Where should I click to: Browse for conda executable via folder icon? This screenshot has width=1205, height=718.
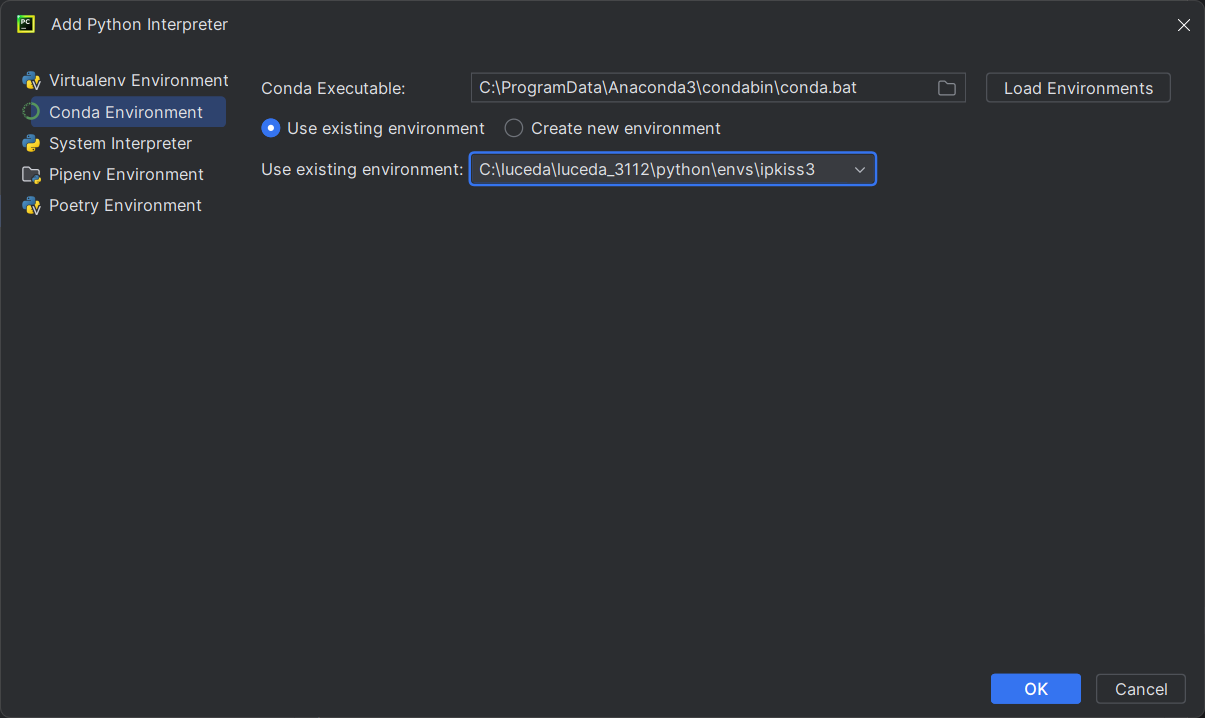946,88
